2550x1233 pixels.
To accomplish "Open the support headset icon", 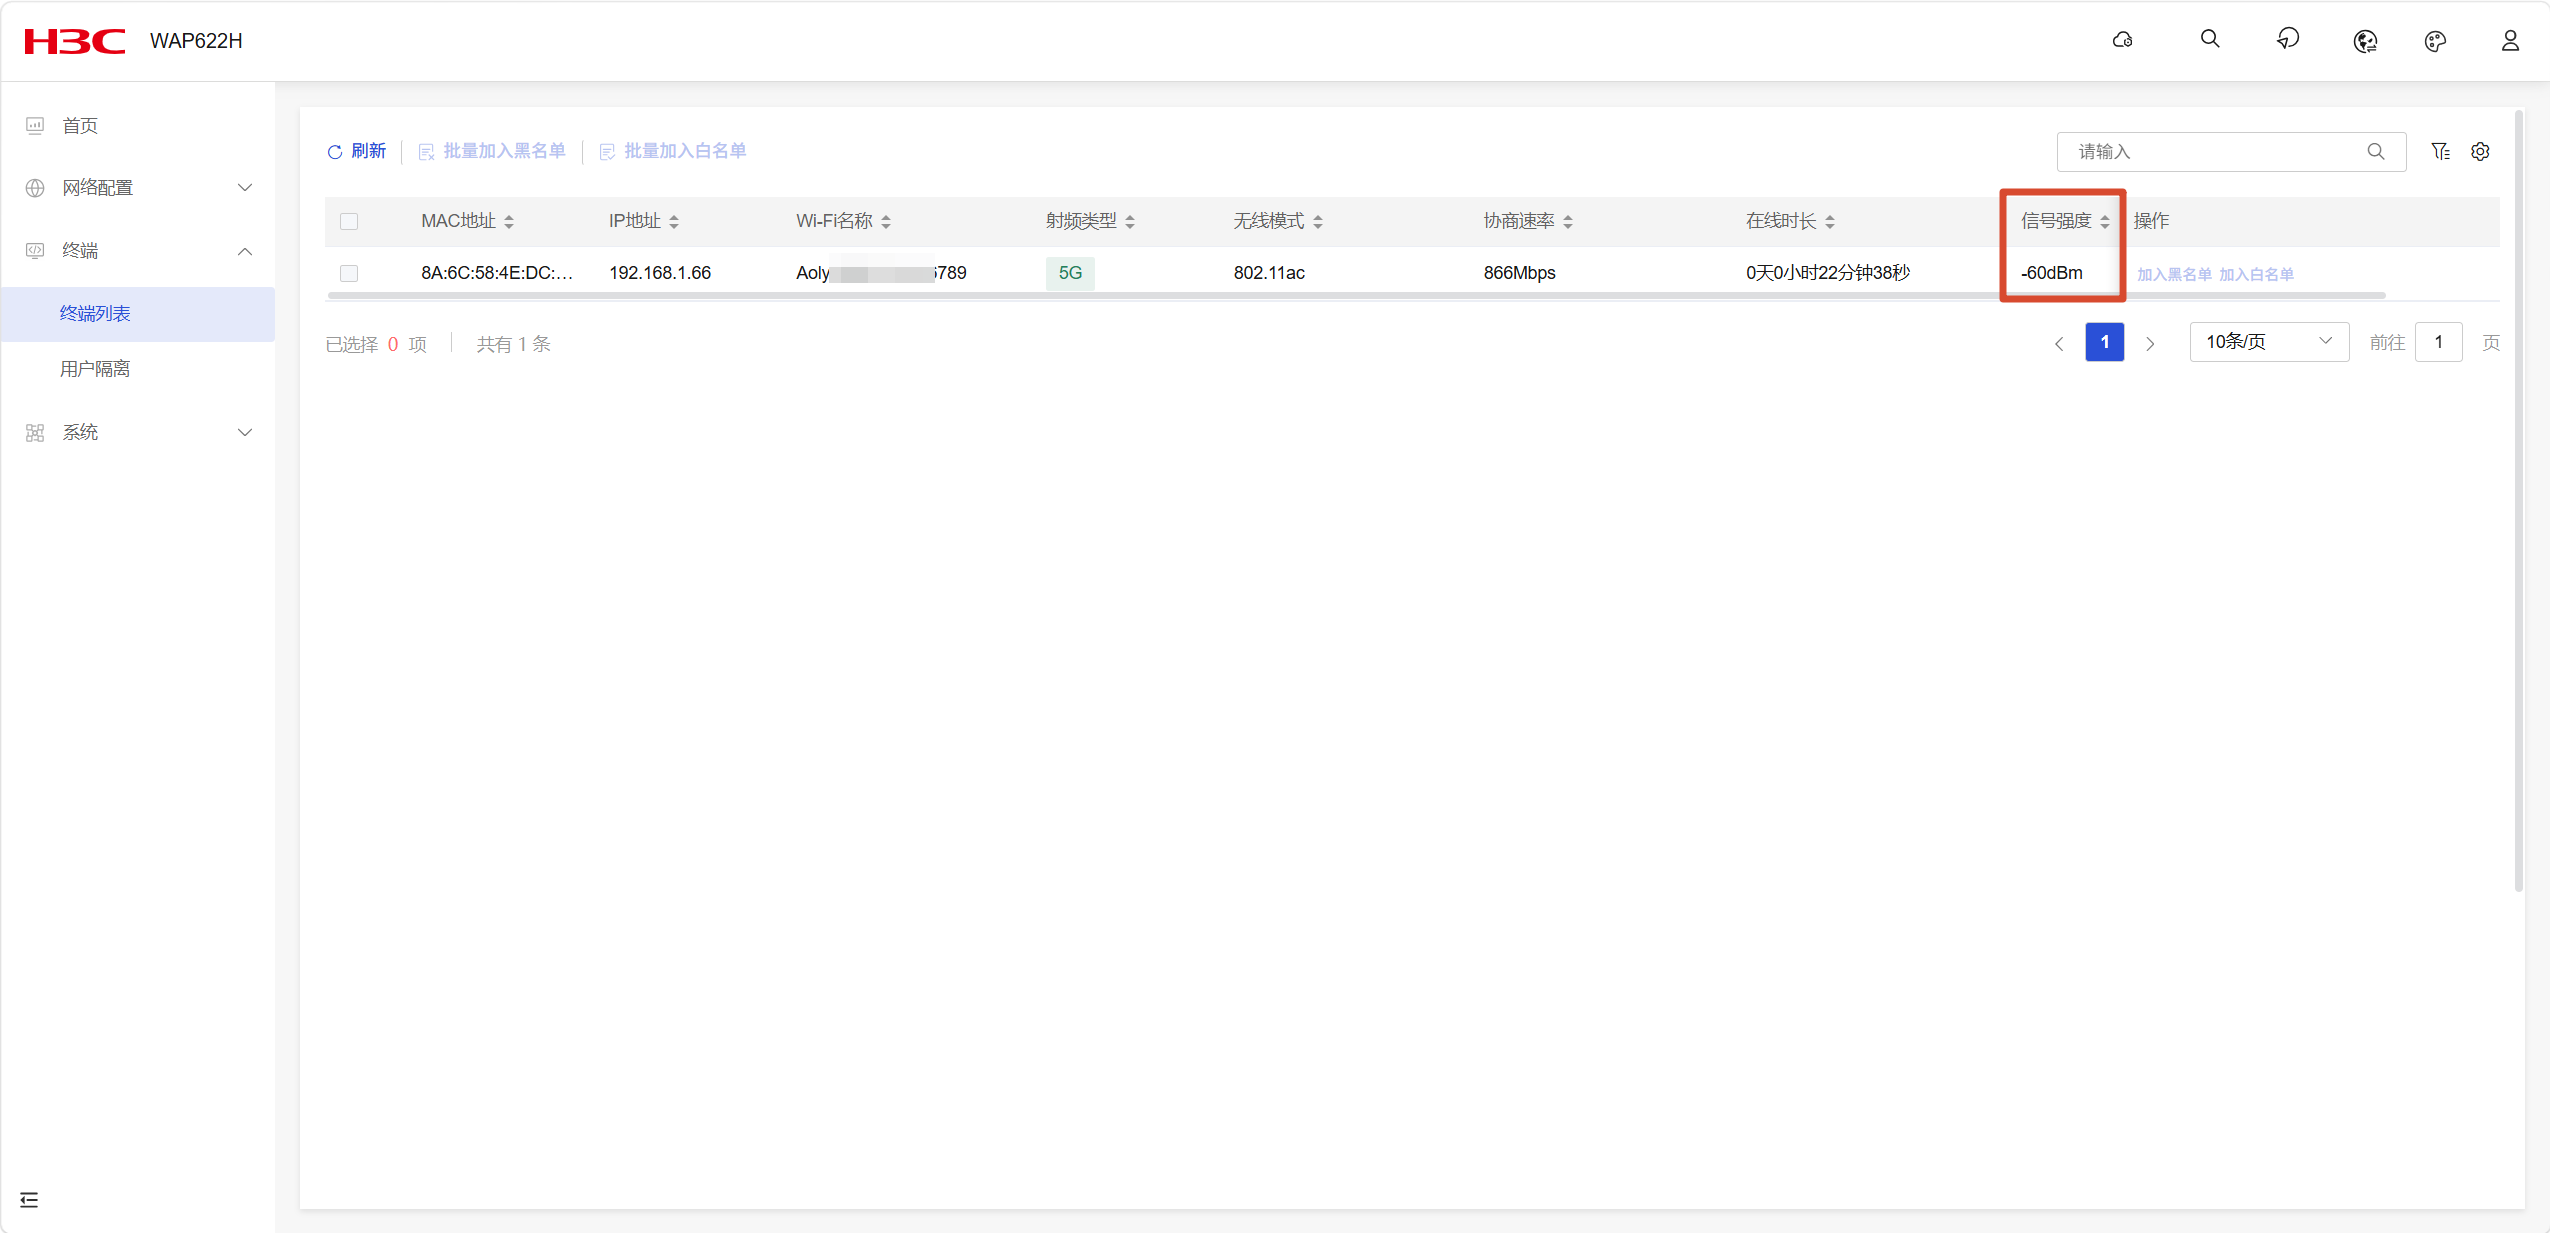I will point(2288,39).
